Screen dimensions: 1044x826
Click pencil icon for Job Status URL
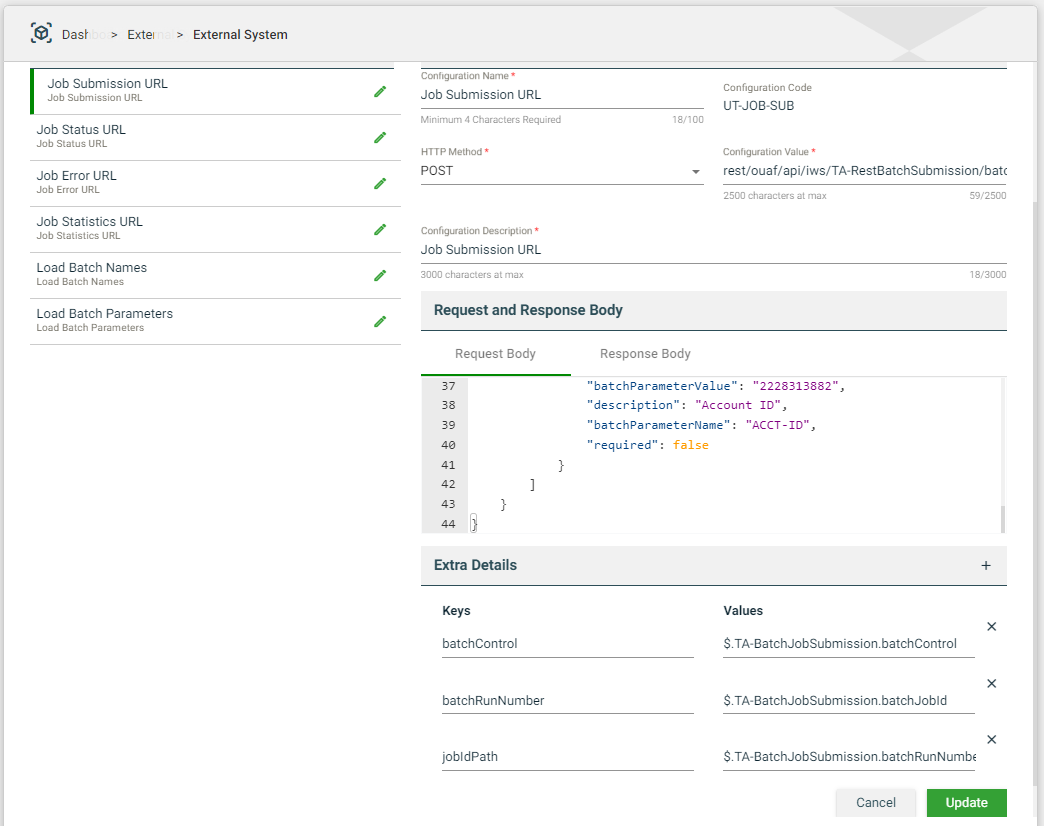(x=380, y=137)
